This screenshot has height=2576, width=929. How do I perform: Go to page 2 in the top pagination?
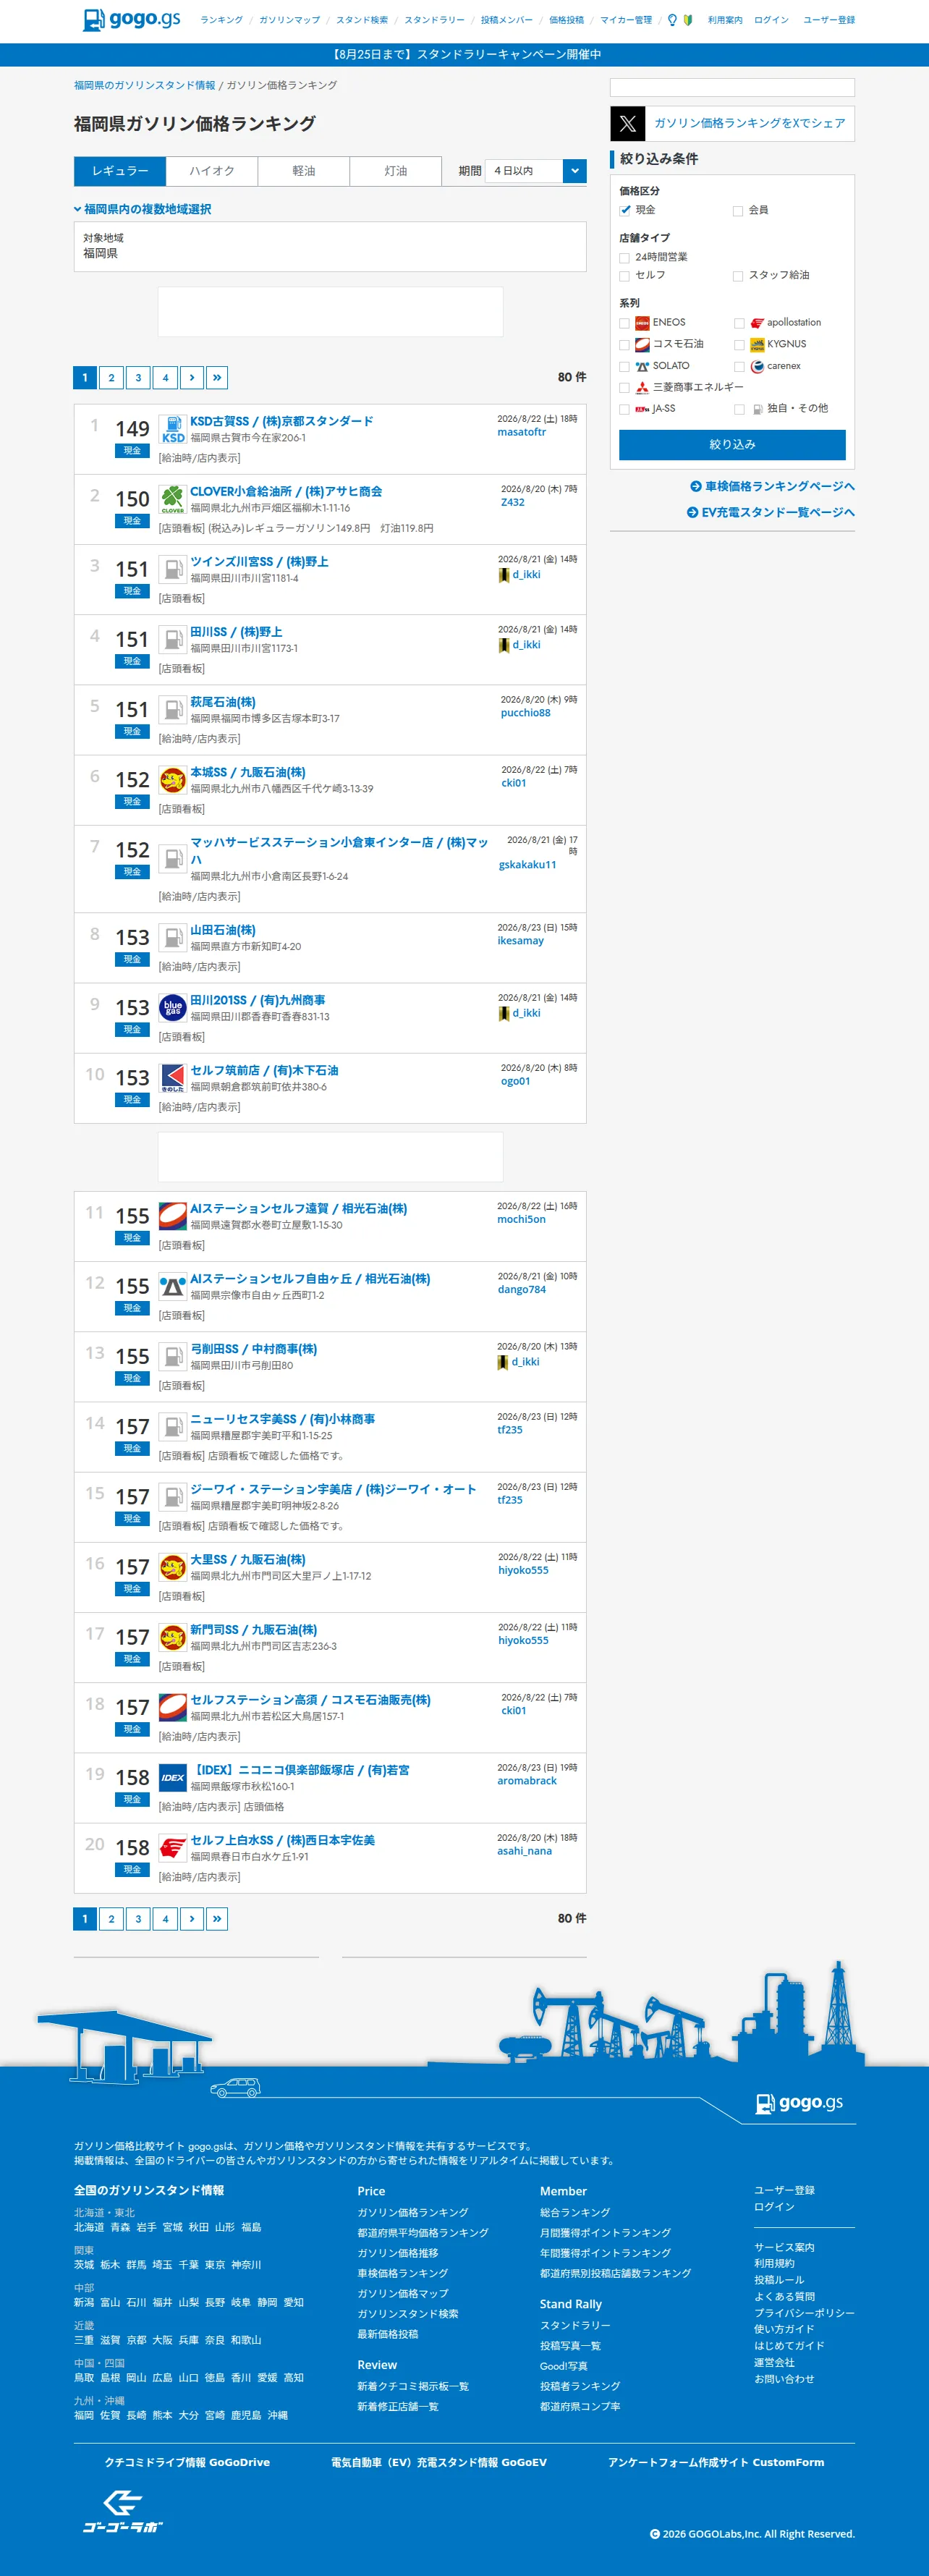coord(111,378)
